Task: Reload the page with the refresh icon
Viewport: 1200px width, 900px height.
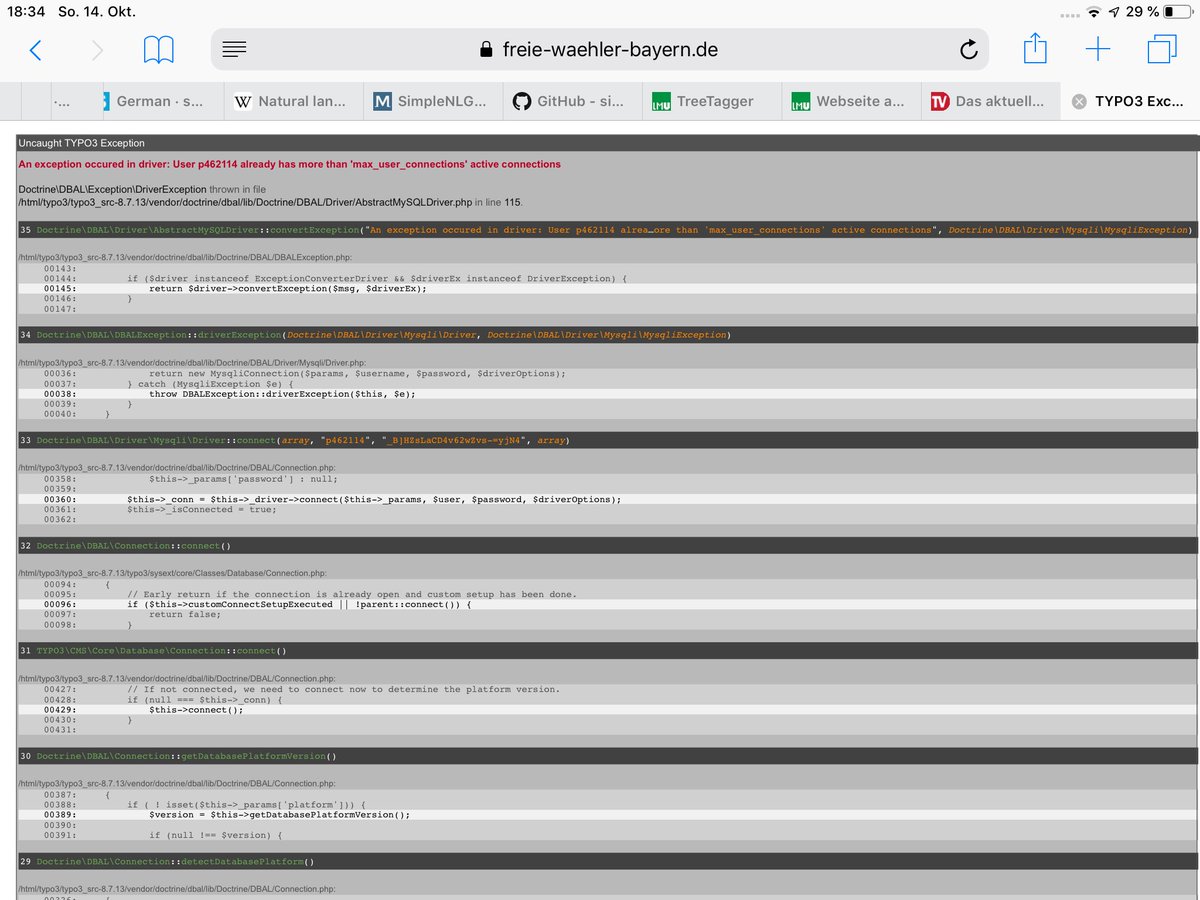Action: point(968,49)
